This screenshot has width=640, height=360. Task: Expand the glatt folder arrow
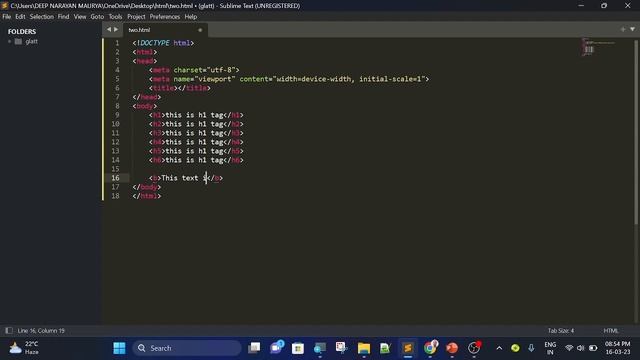coord(9,41)
